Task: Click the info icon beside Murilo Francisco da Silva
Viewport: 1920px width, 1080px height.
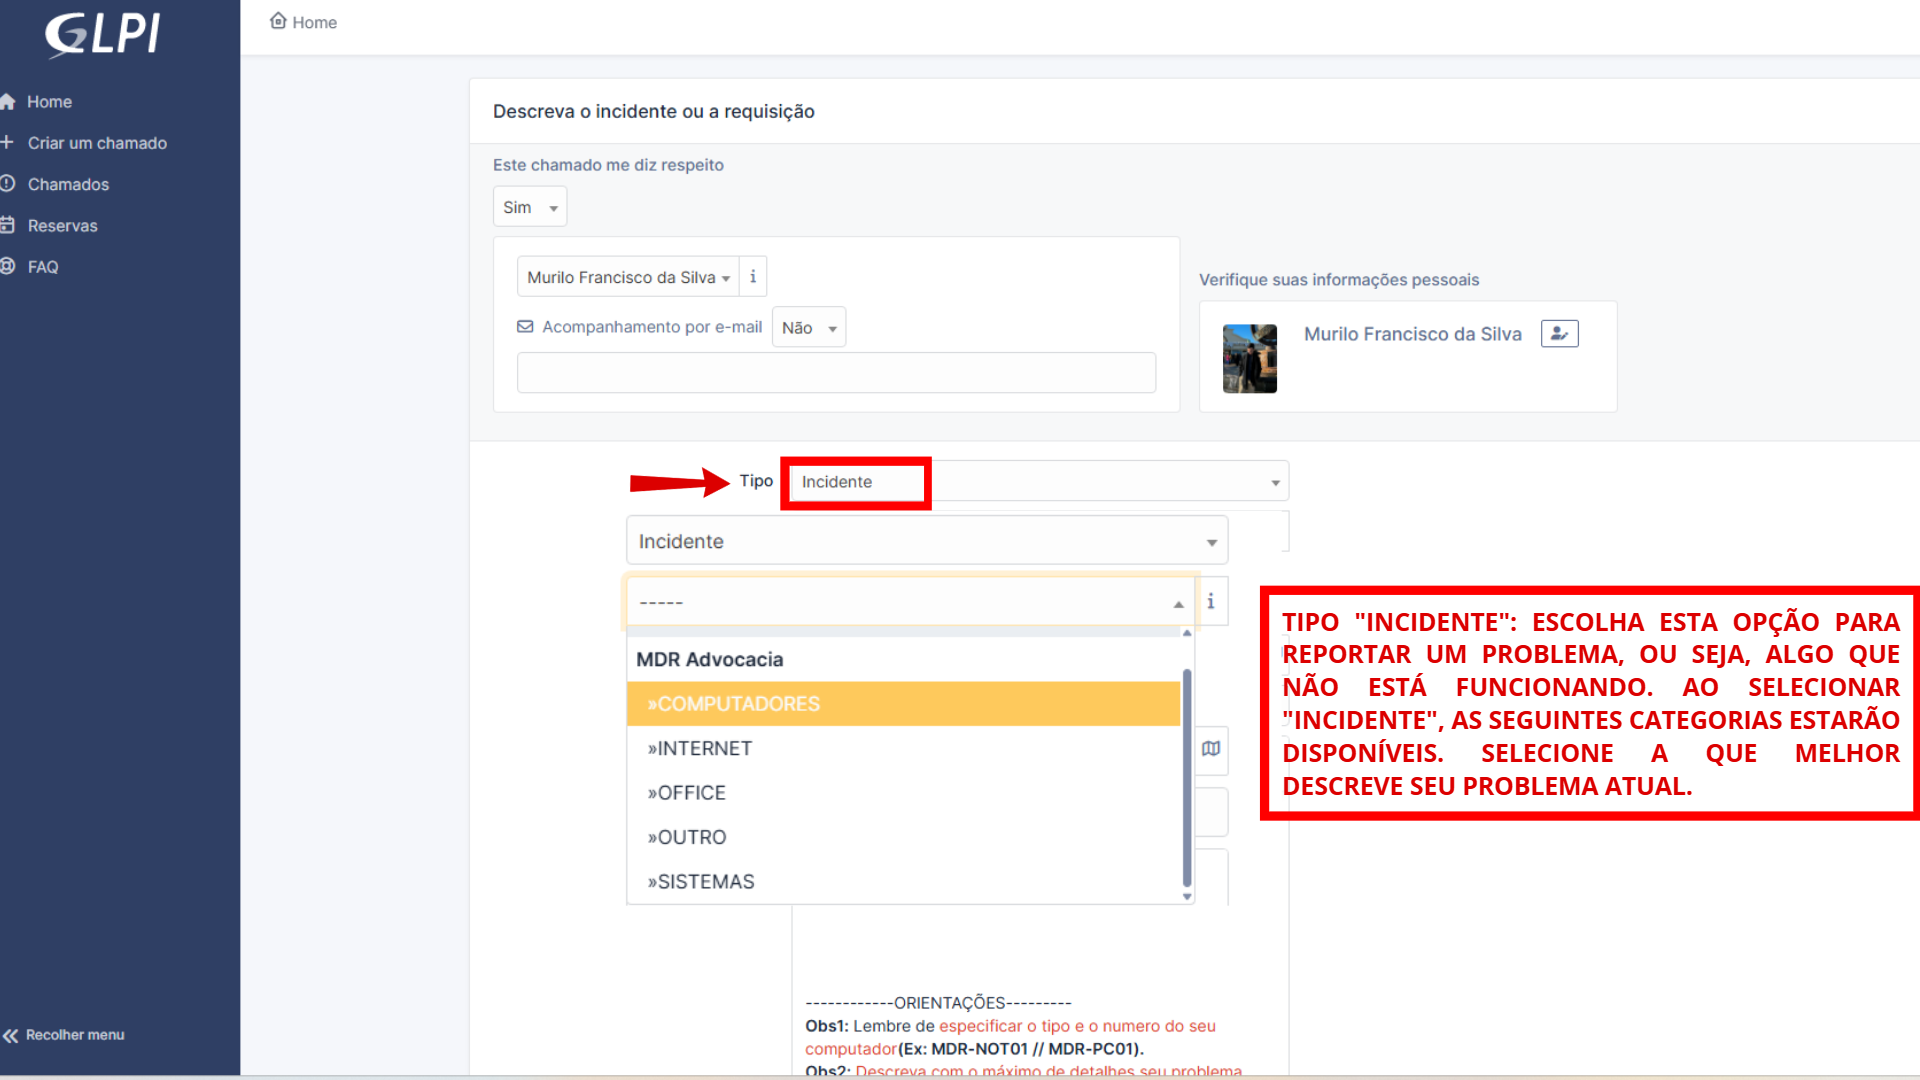Action: coord(753,276)
